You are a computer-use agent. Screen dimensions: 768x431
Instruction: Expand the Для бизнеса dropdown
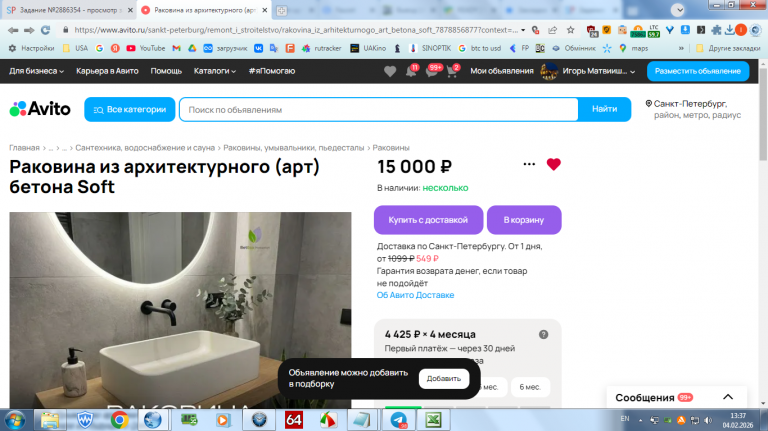pyautogui.click(x=37, y=71)
